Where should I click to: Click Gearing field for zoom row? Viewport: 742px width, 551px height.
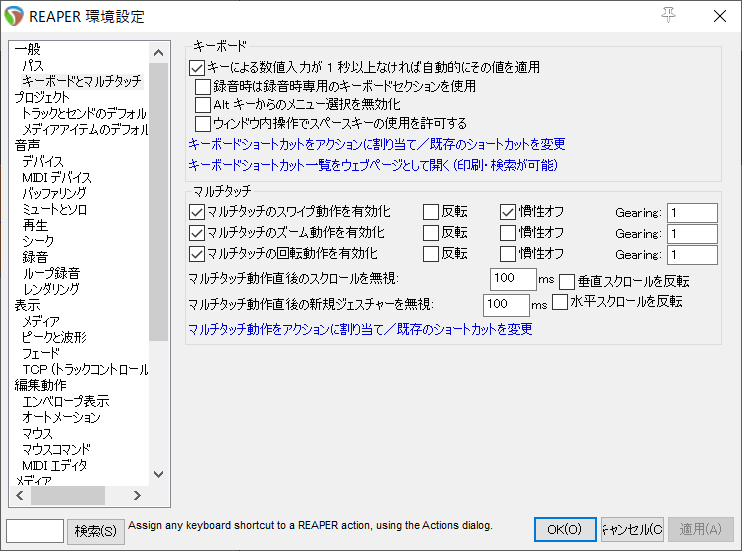pos(692,233)
